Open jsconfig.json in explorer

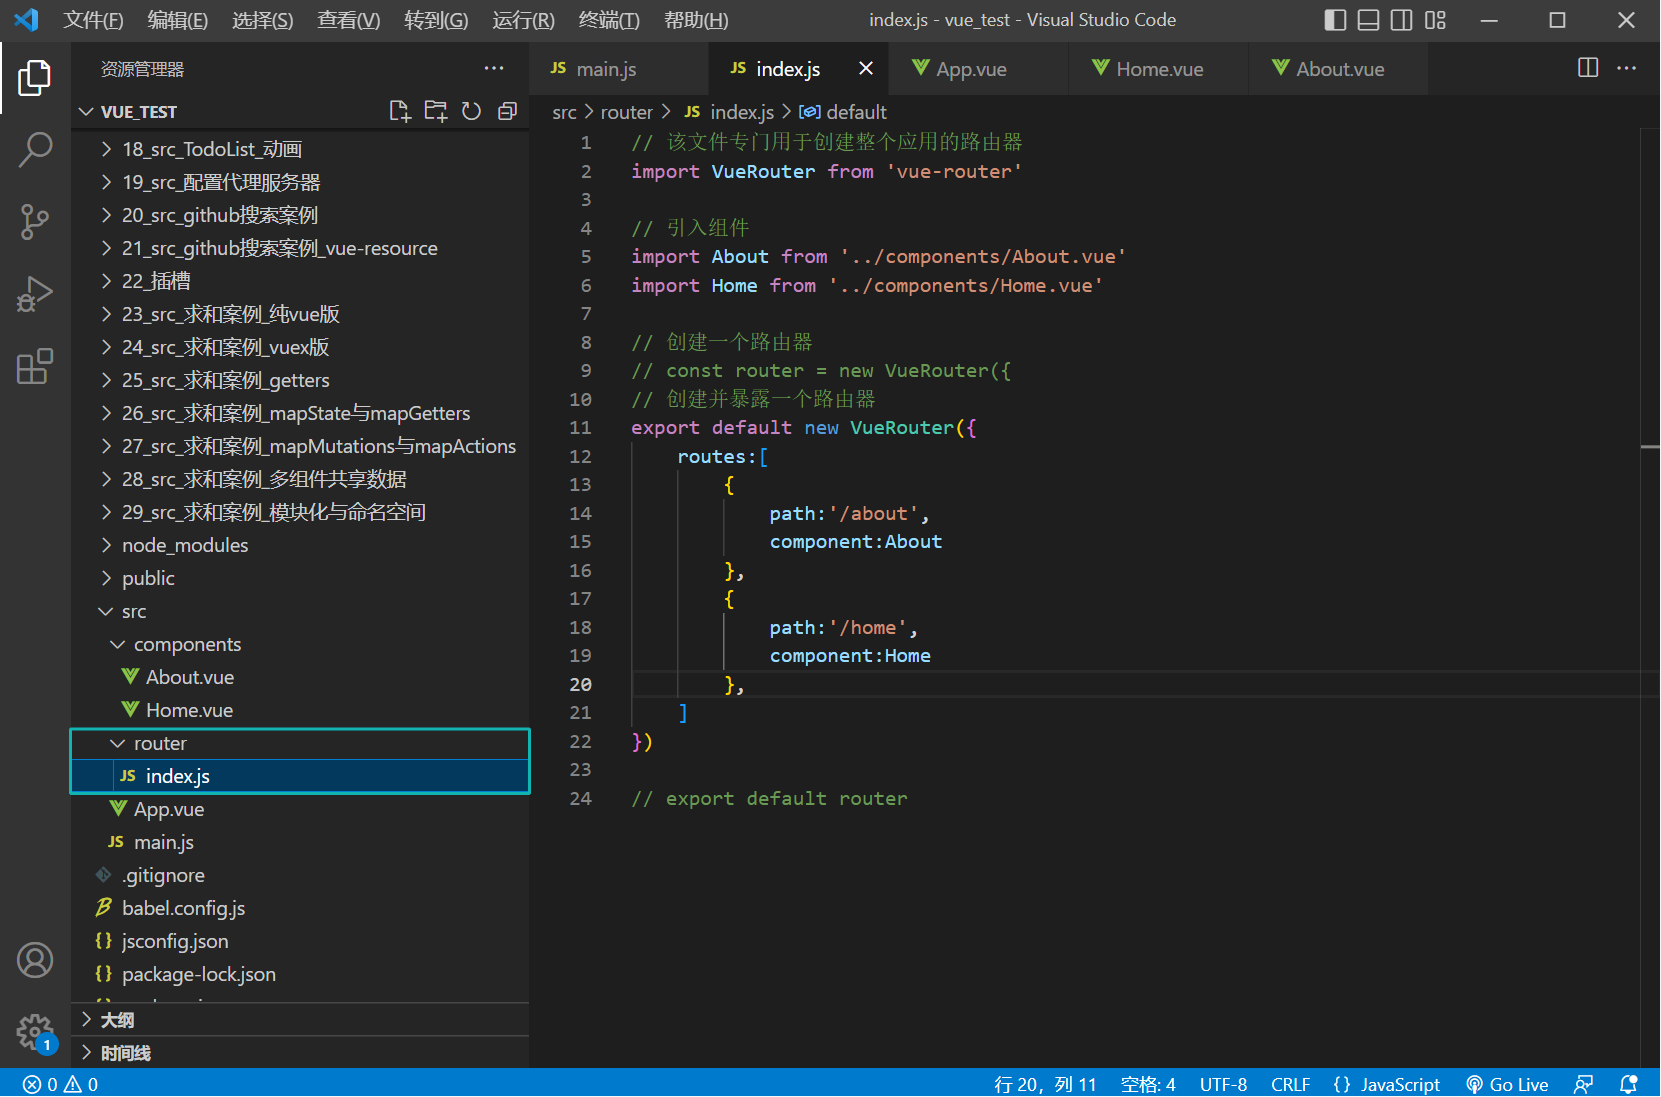(x=300, y=941)
